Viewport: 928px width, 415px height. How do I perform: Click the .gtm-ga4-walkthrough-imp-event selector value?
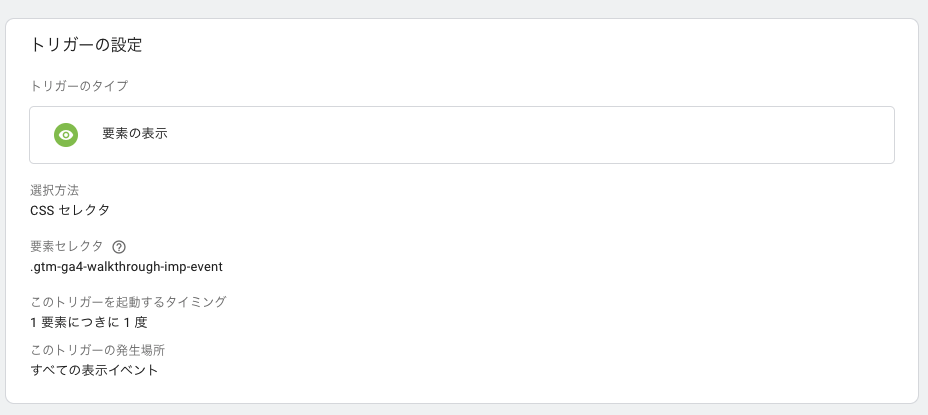(127, 267)
